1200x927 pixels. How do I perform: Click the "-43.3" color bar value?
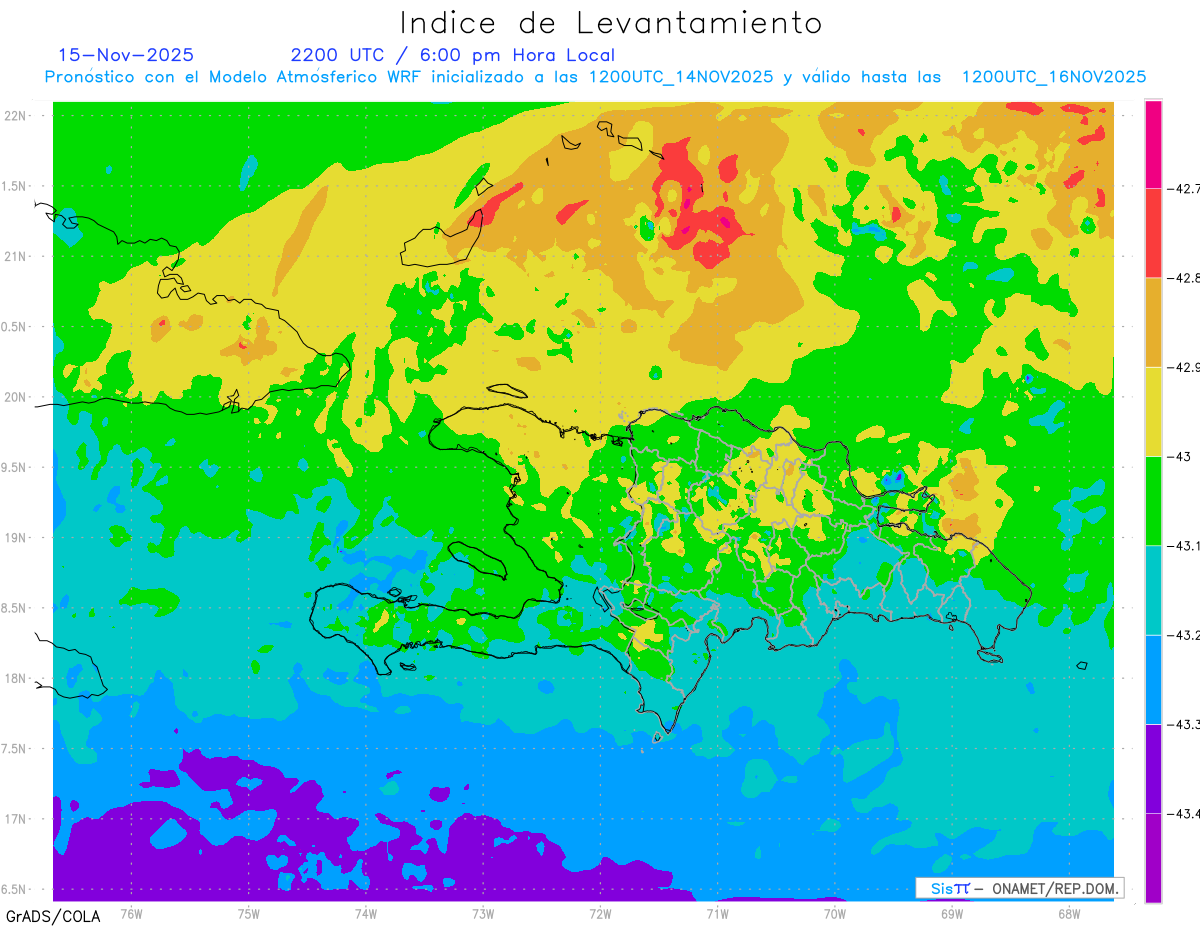pyautogui.click(x=1182, y=724)
